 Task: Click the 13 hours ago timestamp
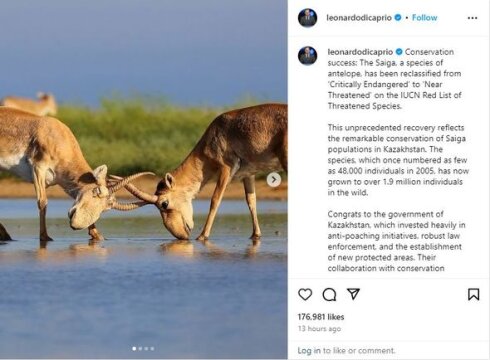coord(319,329)
